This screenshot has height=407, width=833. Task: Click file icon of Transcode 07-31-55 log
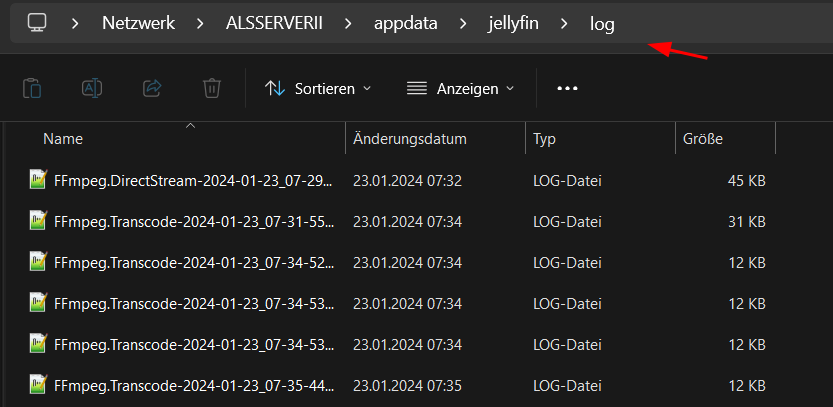[x=38, y=220]
